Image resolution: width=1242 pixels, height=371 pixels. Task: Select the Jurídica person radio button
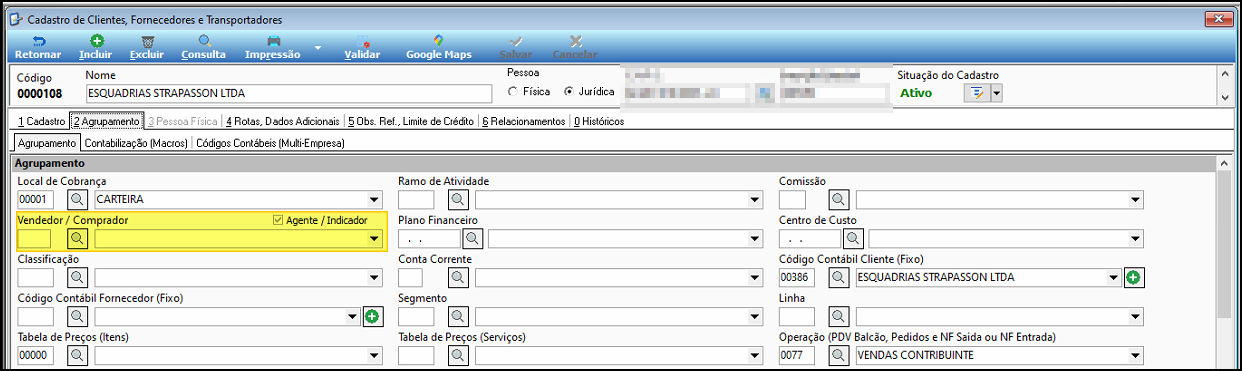click(570, 92)
